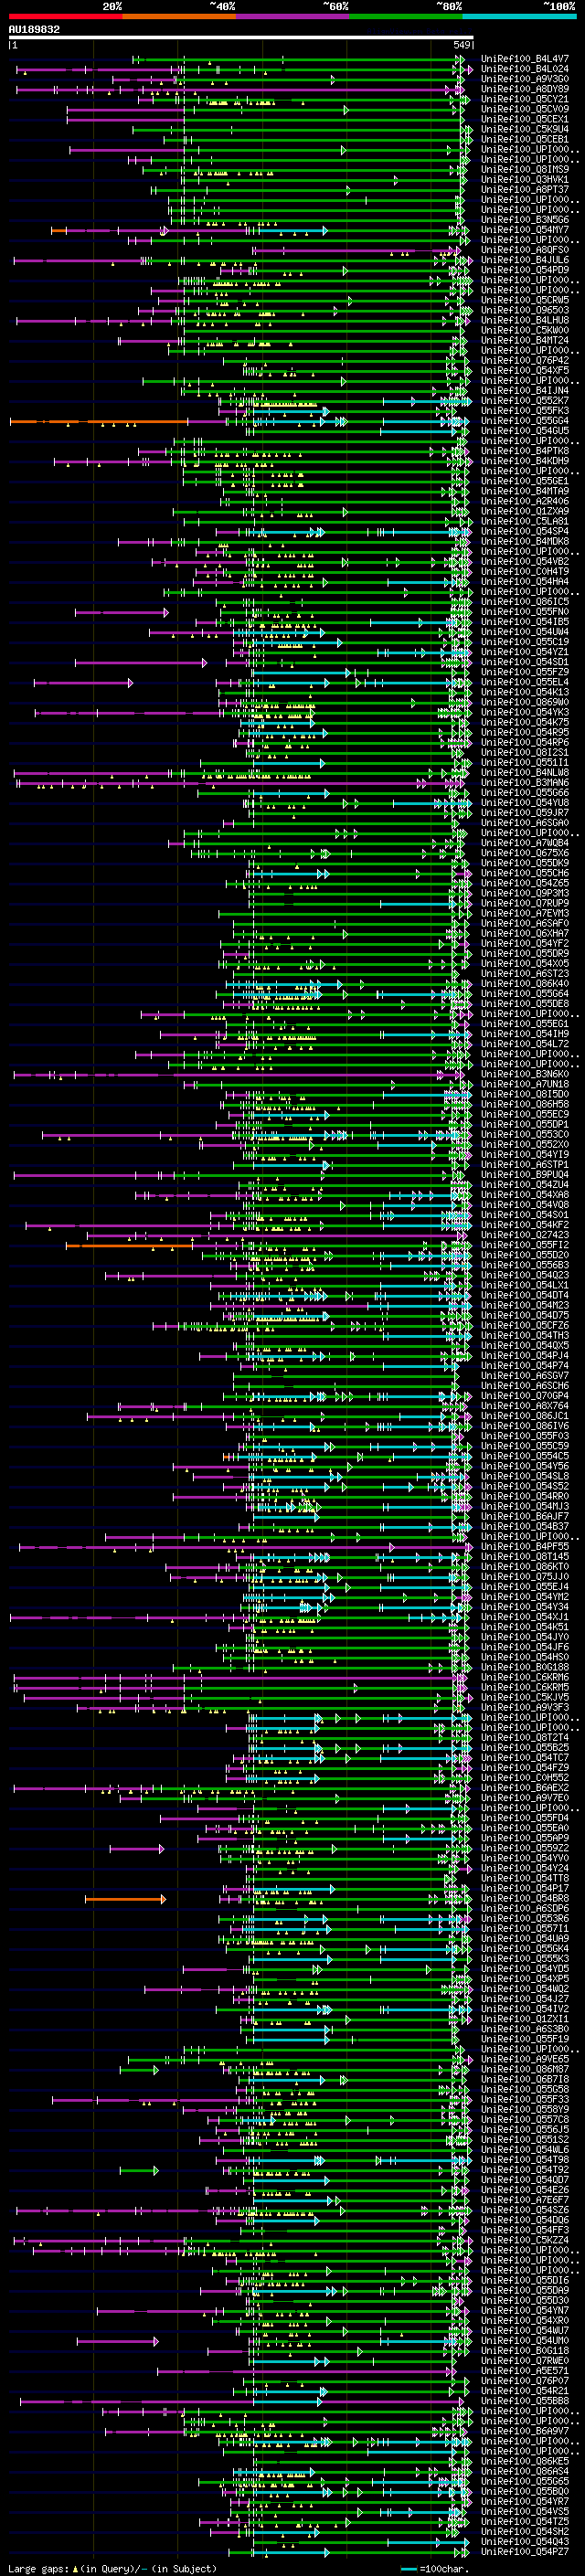Screen dimensions: 585x2576
Task: Select label UniRef100_B4MT24
Action: click(525, 340)
